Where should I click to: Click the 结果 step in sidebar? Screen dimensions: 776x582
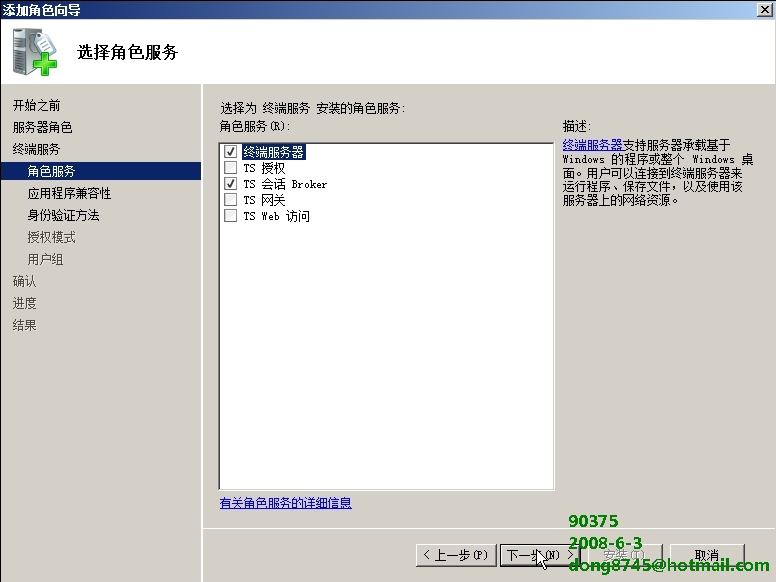click(24, 325)
